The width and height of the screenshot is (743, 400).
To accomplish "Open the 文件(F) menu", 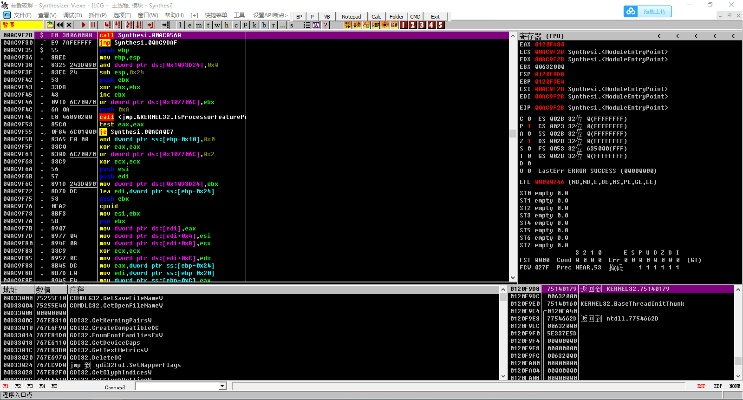I will click(20, 17).
